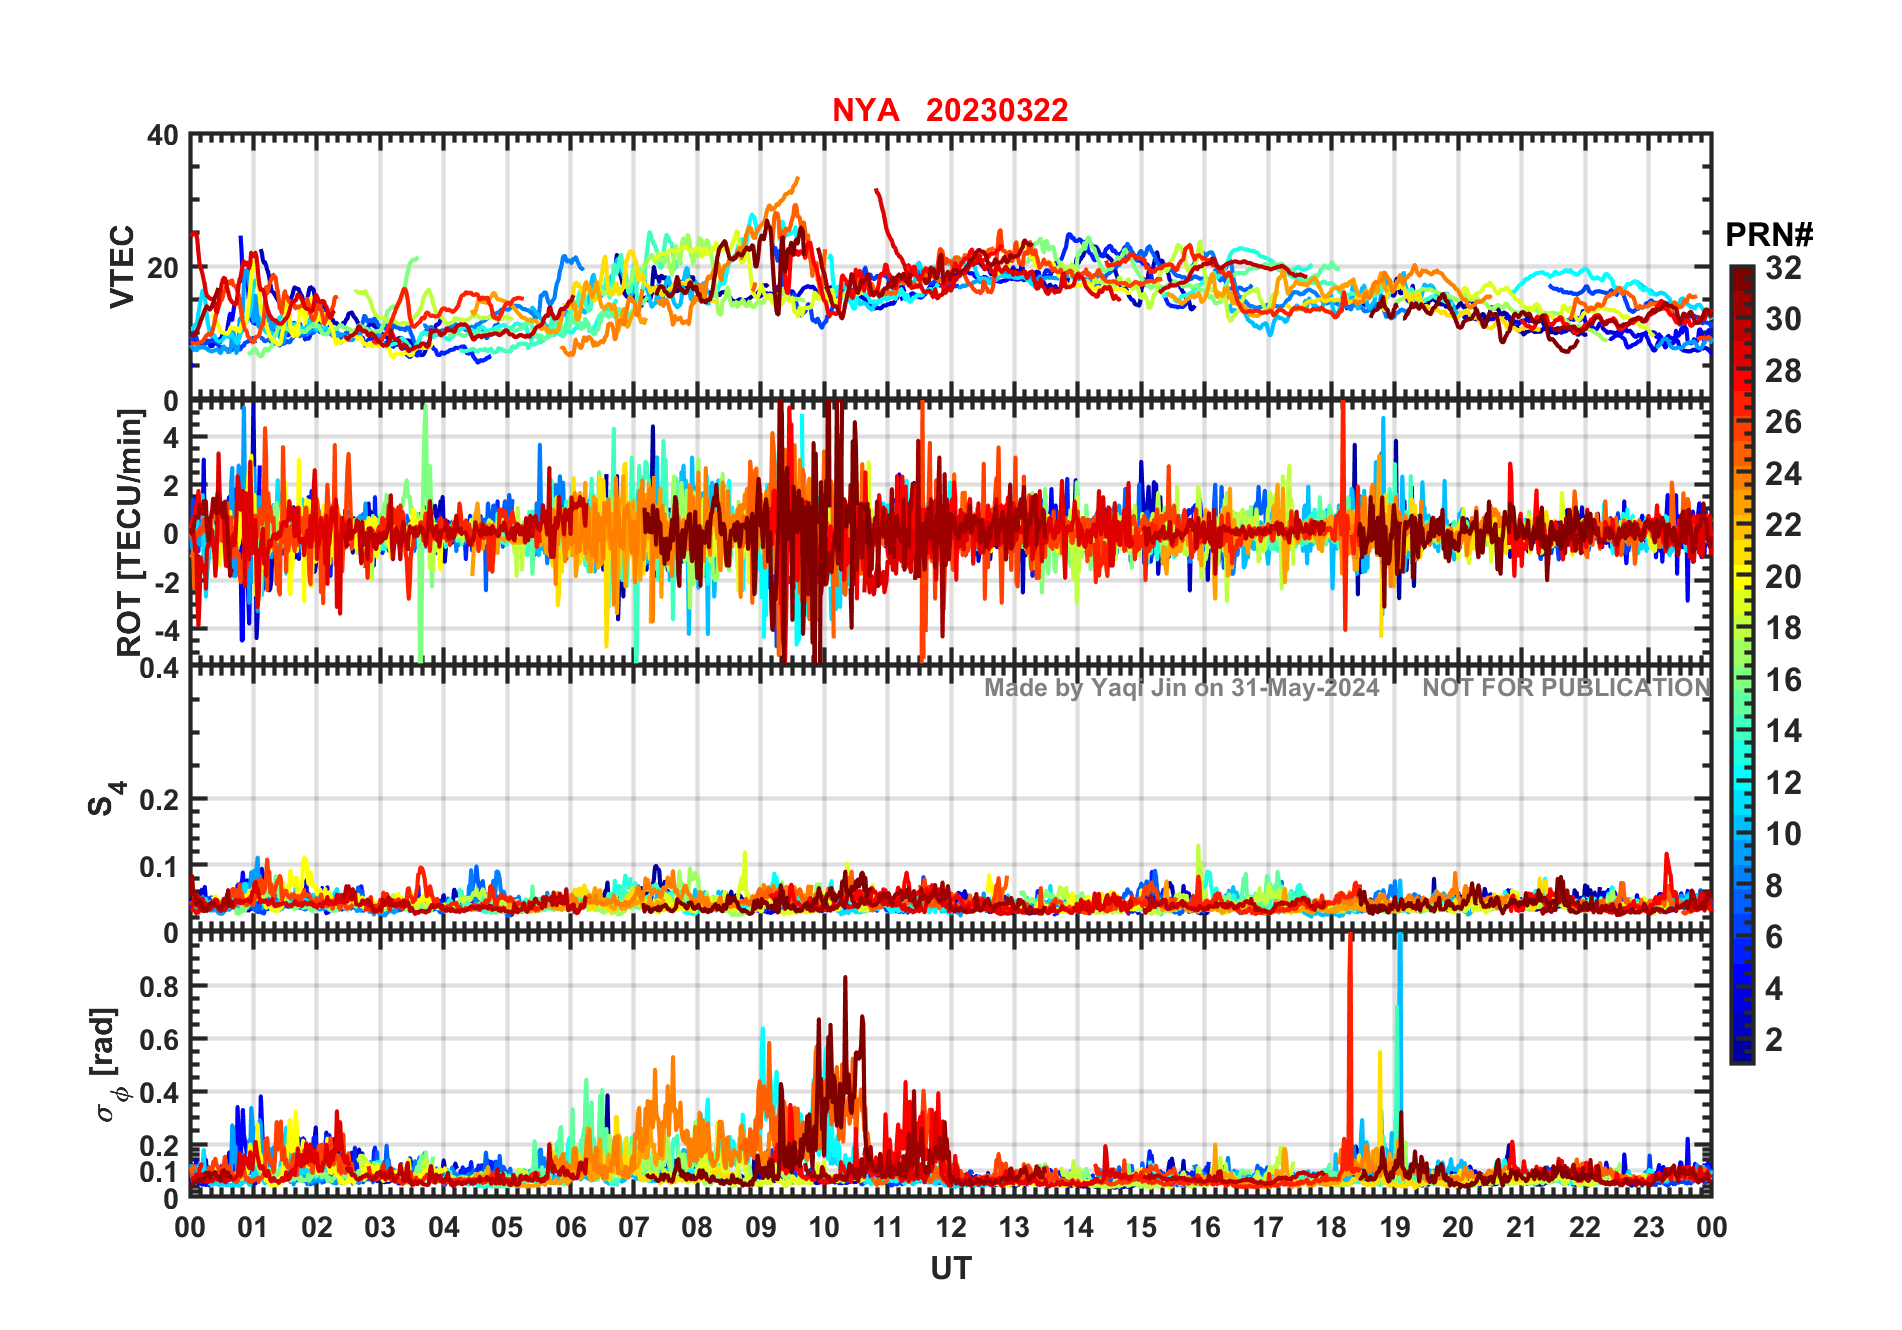Click colorbar tick label '32'
This screenshot has height=1330, width=1902.
(x=1783, y=267)
